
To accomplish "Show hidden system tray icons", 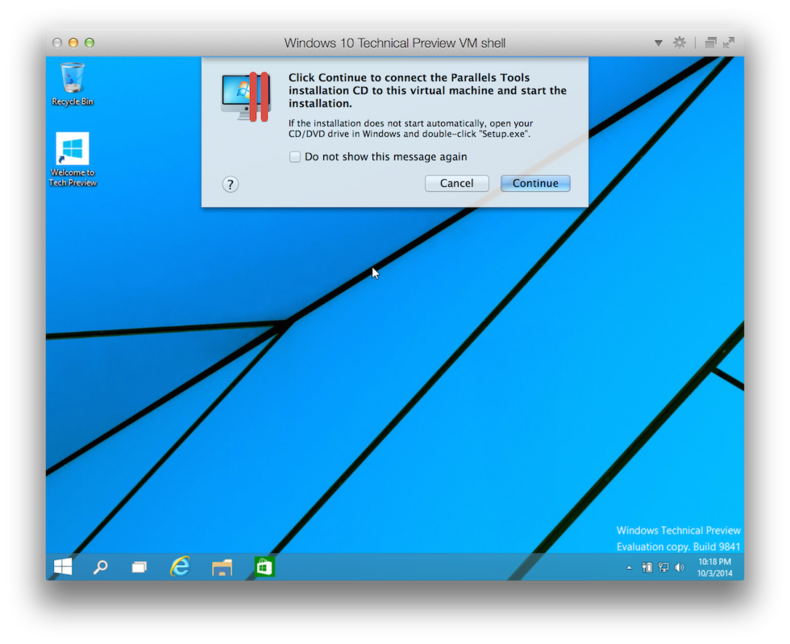I will [629, 568].
